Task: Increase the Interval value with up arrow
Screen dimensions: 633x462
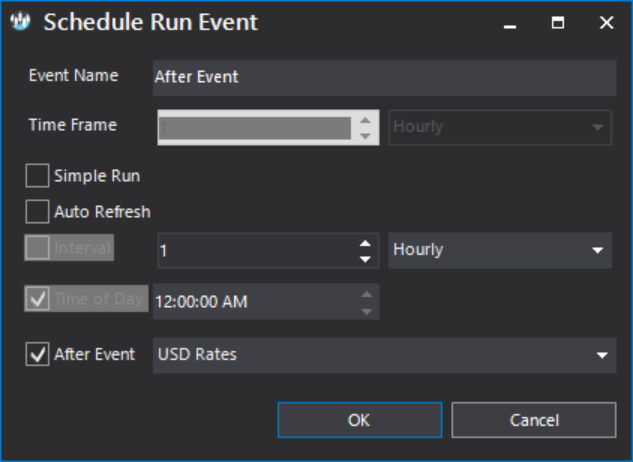Action: (365, 243)
